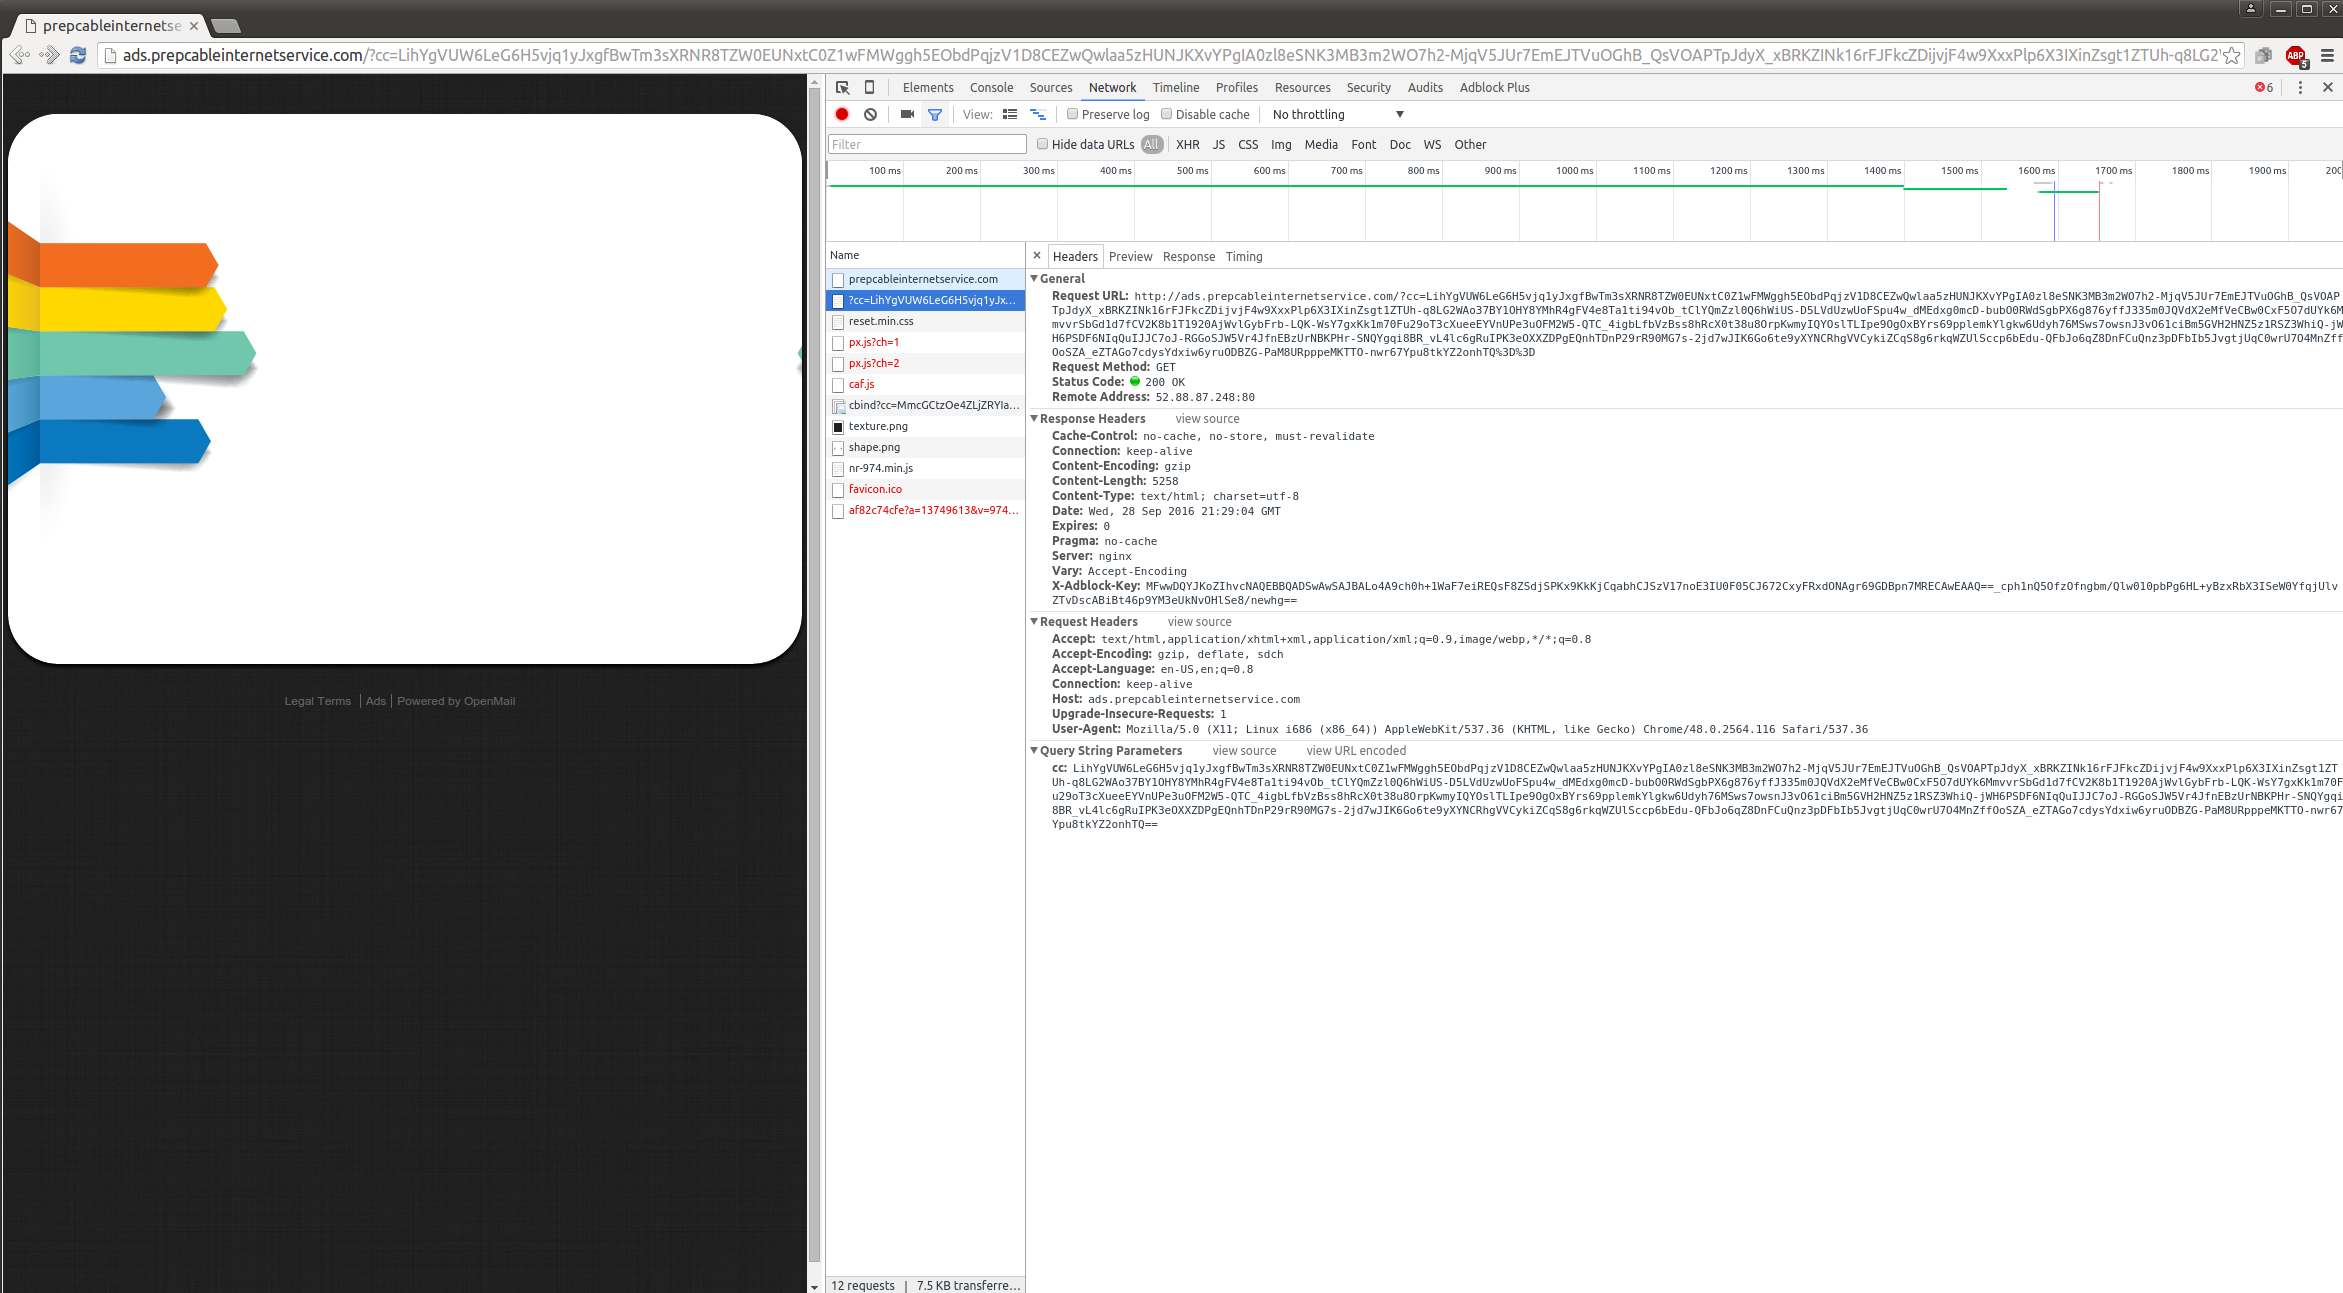Click view URL encoded link

(x=1355, y=751)
